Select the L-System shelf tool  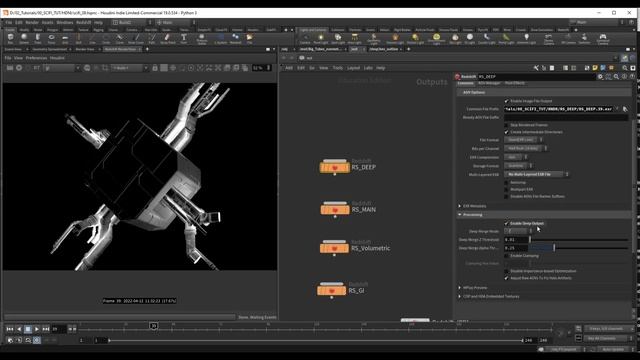[x=221, y=38]
